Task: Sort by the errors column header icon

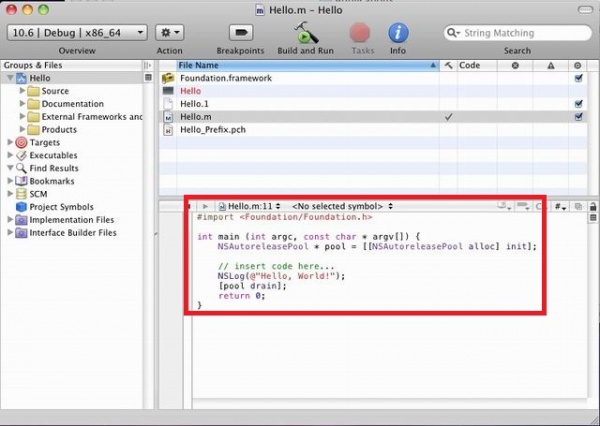Action: coord(515,65)
